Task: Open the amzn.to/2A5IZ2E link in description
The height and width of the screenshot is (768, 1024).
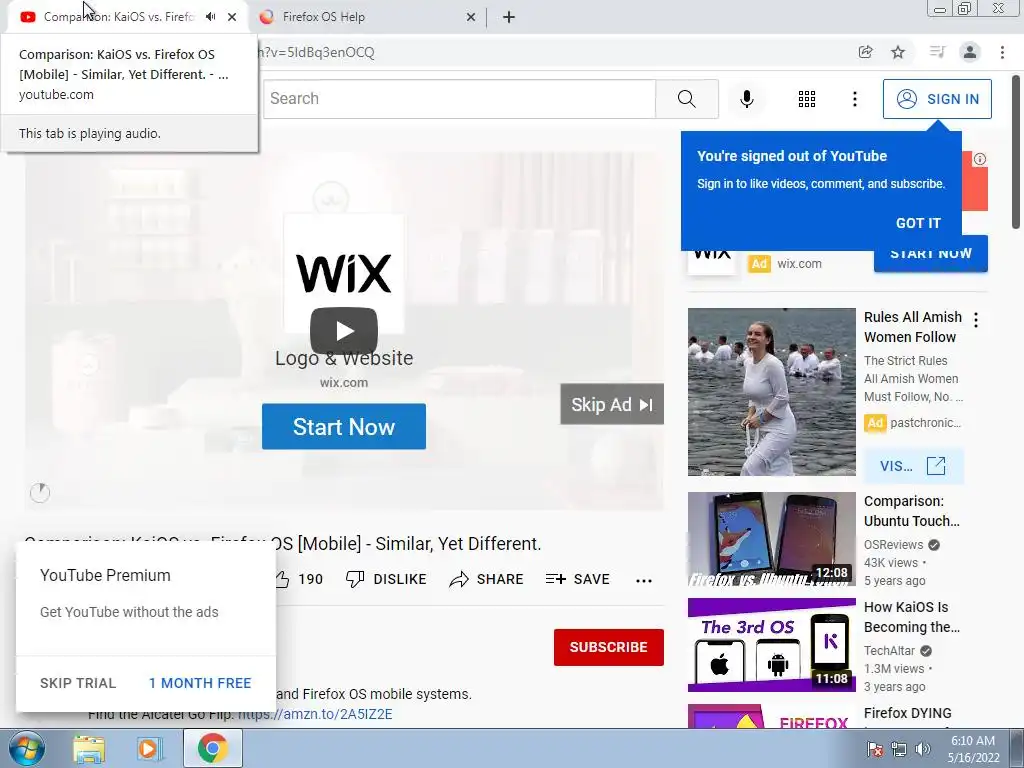Action: [x=316, y=714]
